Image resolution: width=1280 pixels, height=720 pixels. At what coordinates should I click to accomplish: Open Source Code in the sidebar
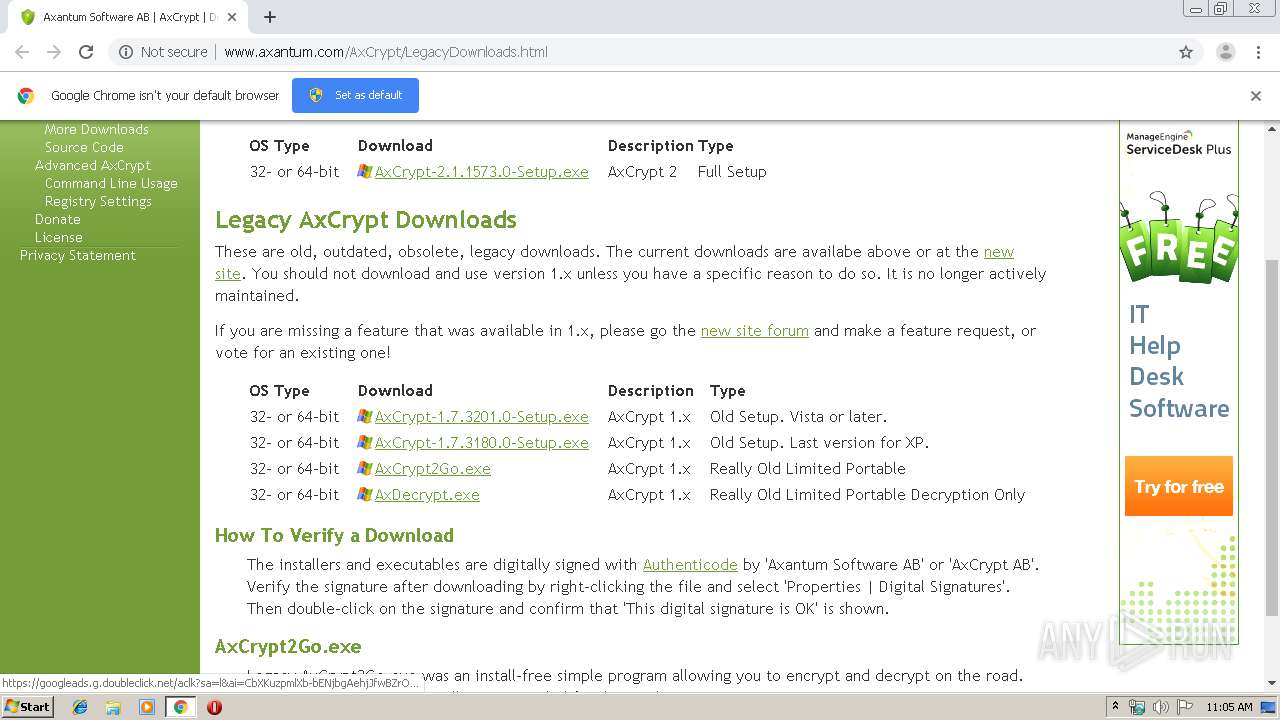(84, 147)
